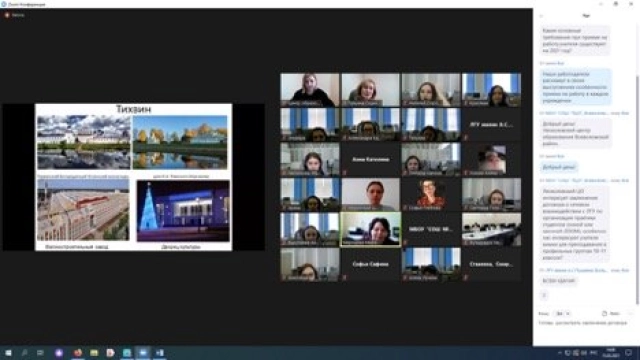640x360 pixels.
Task: Open Firefox from the taskbar
Action: tap(78, 353)
